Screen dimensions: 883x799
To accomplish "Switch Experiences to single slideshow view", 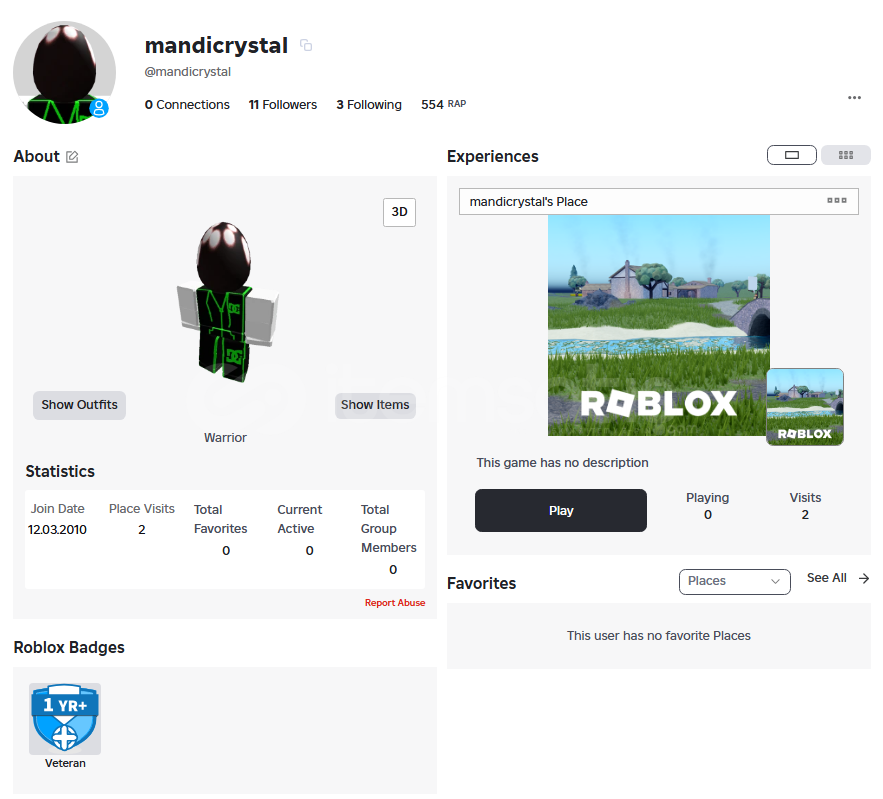I will [x=792, y=155].
